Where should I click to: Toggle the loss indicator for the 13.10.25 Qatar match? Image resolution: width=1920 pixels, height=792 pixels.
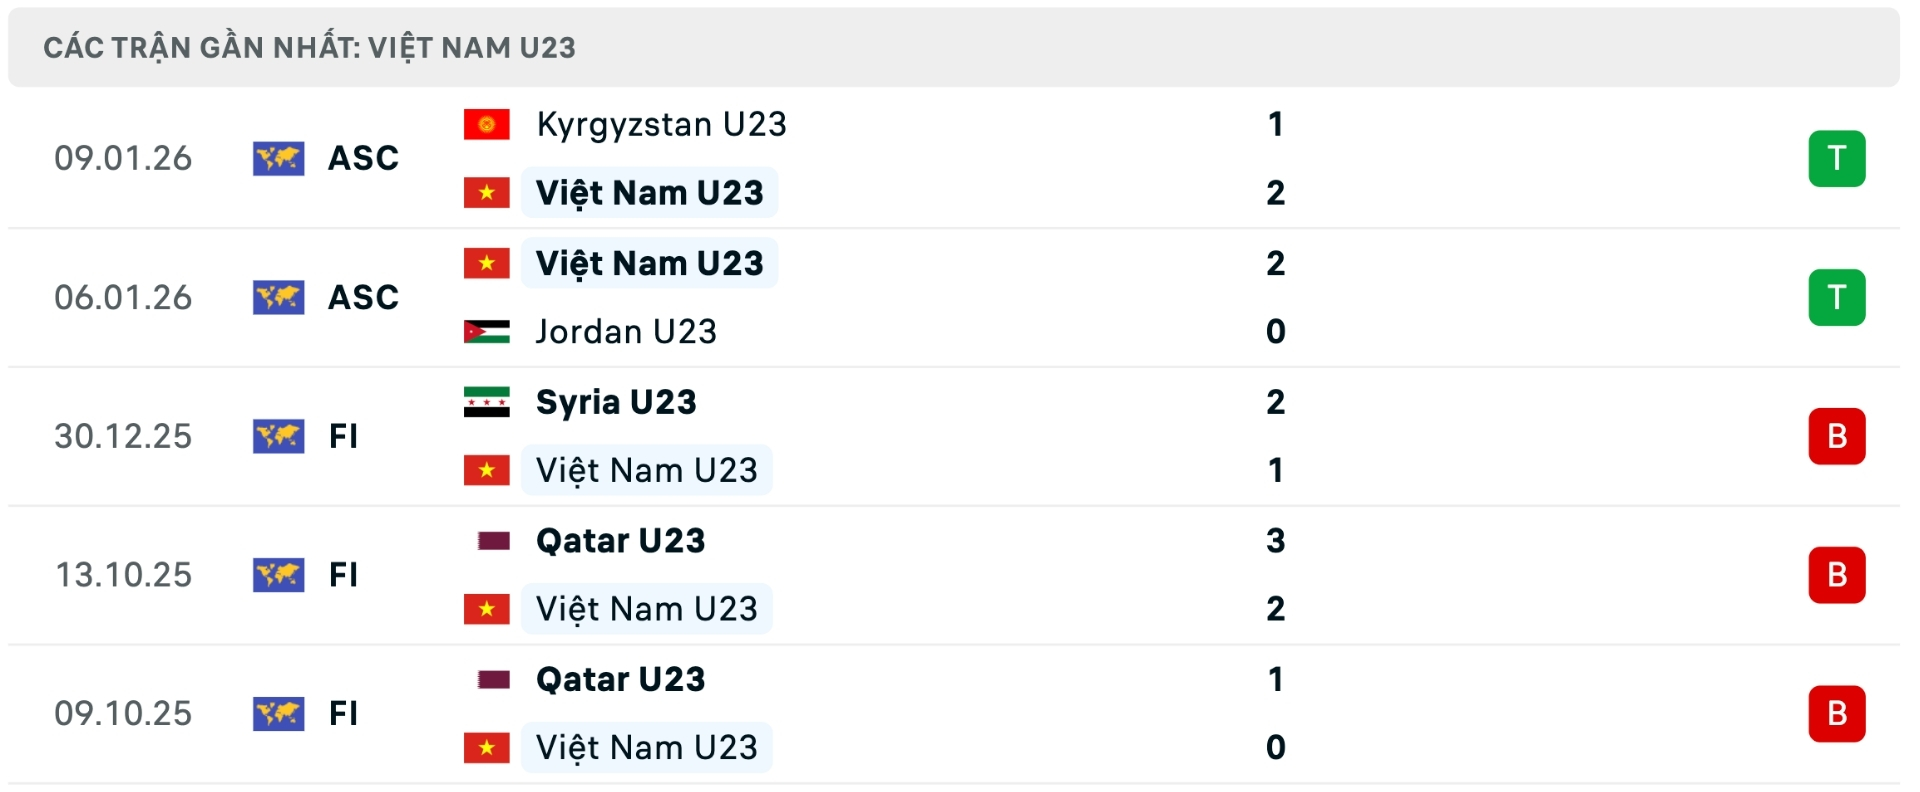[x=1838, y=574]
